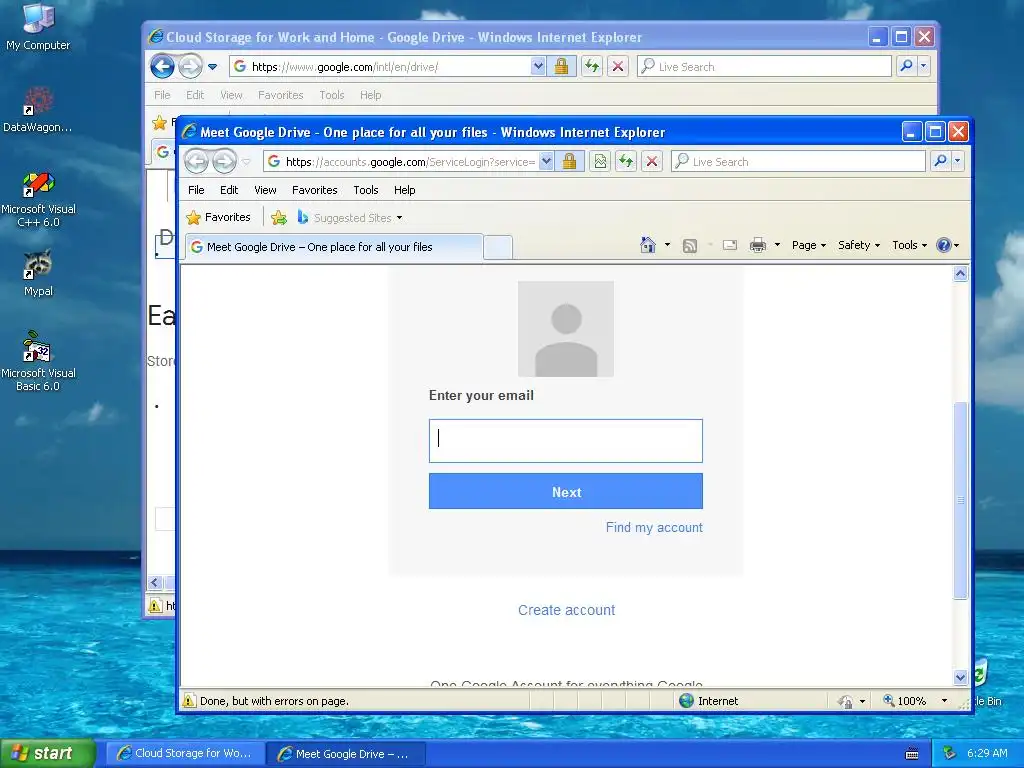Open the Favorites menu in front window menu bar
The width and height of the screenshot is (1024, 768).
click(x=315, y=190)
